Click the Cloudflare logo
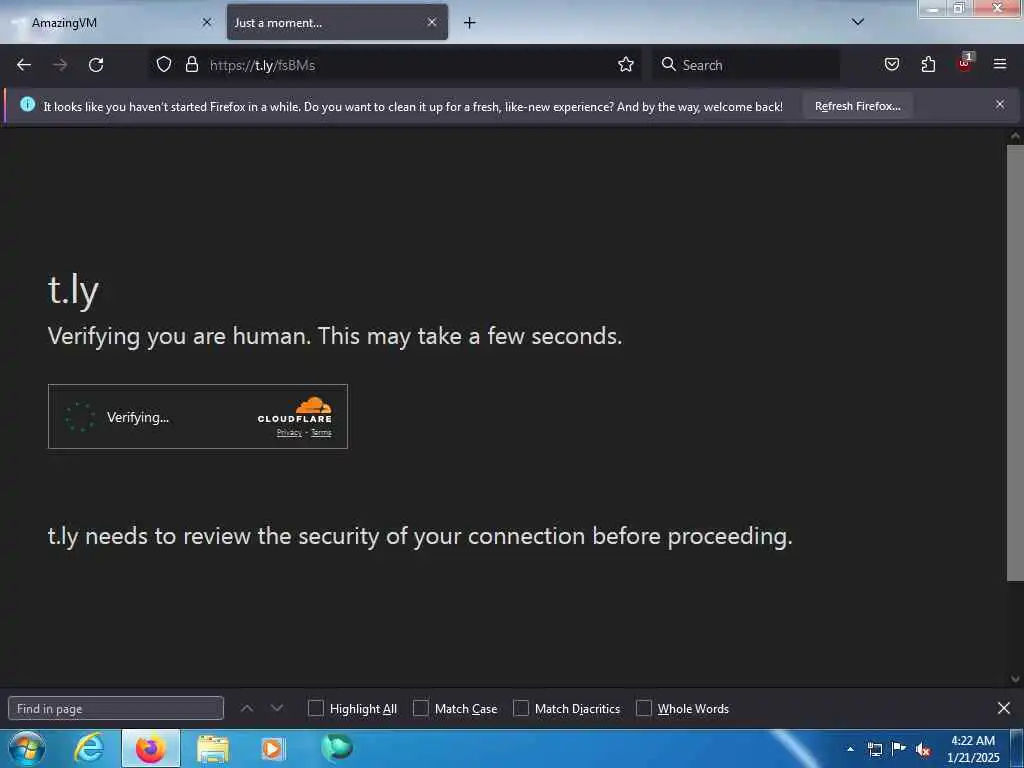This screenshot has height=768, width=1024. [295, 409]
